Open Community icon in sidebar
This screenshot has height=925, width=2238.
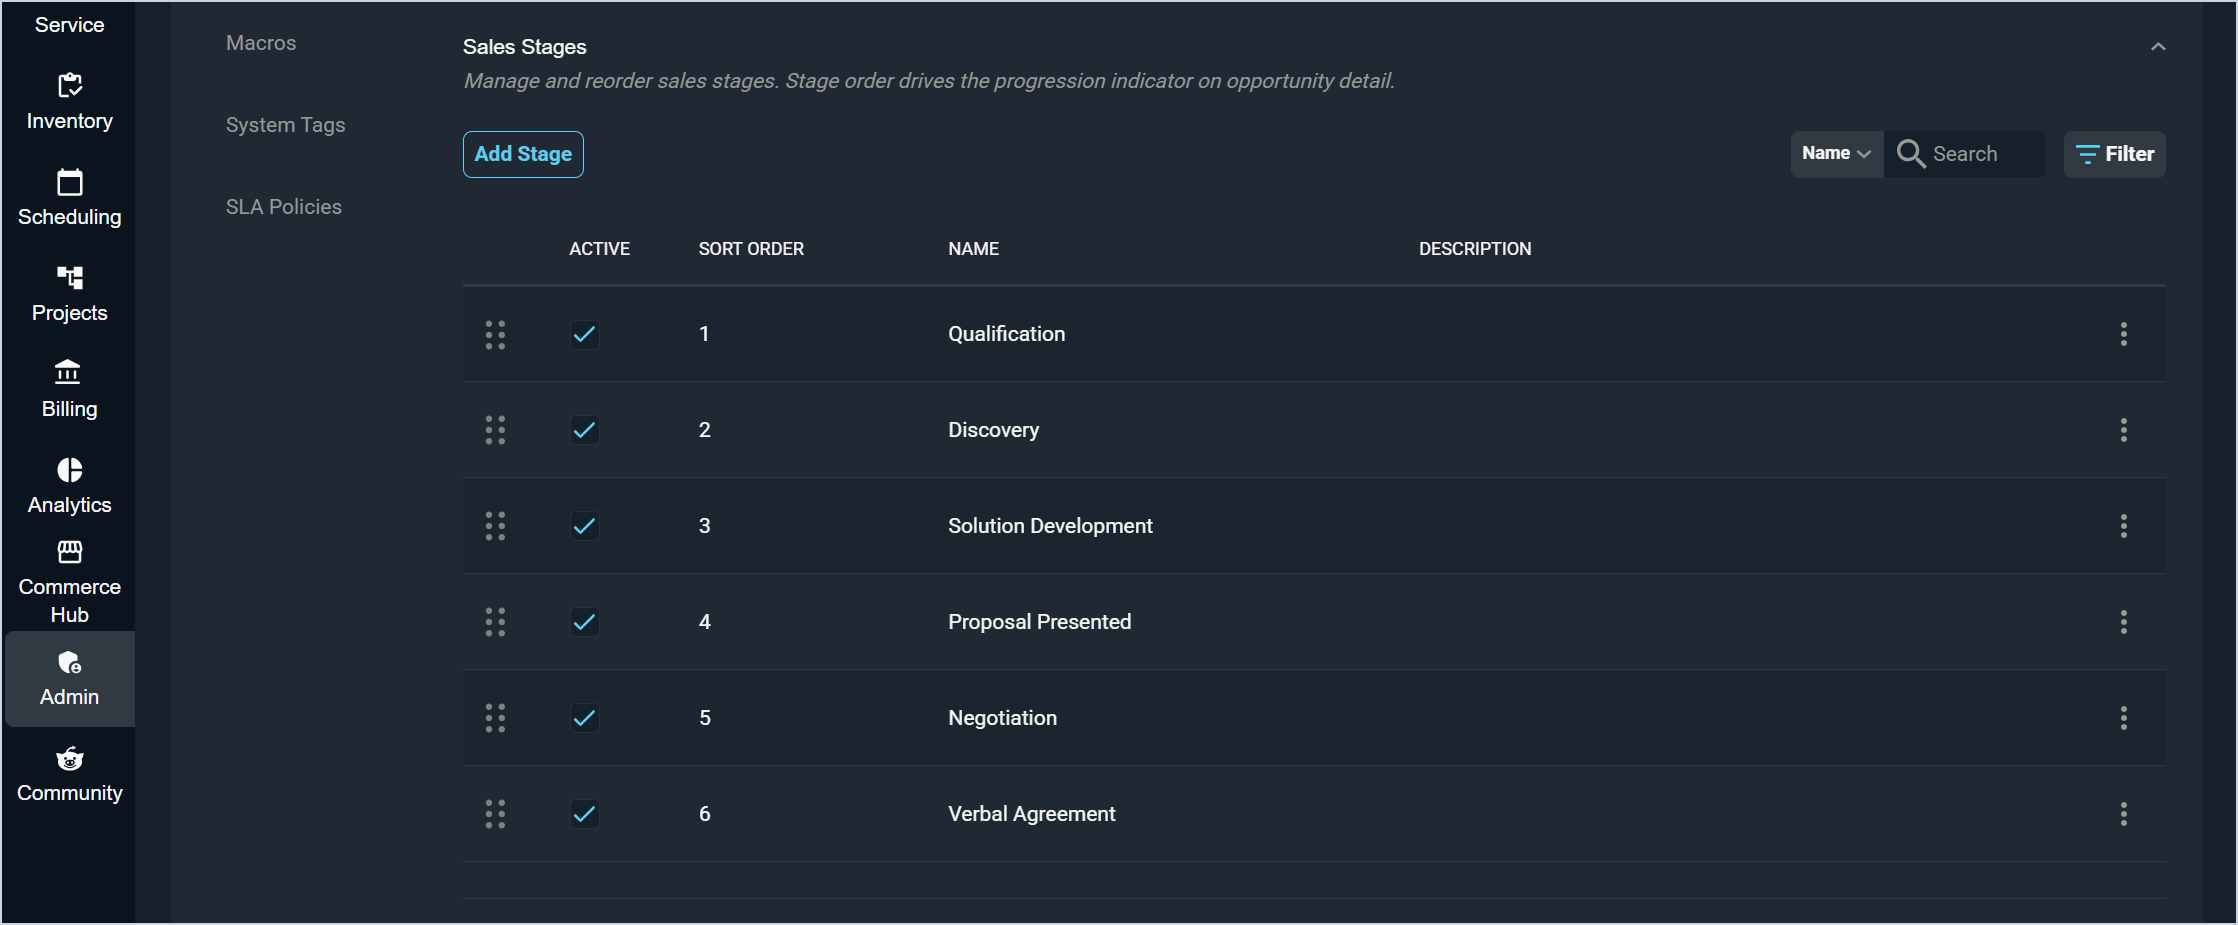click(69, 759)
